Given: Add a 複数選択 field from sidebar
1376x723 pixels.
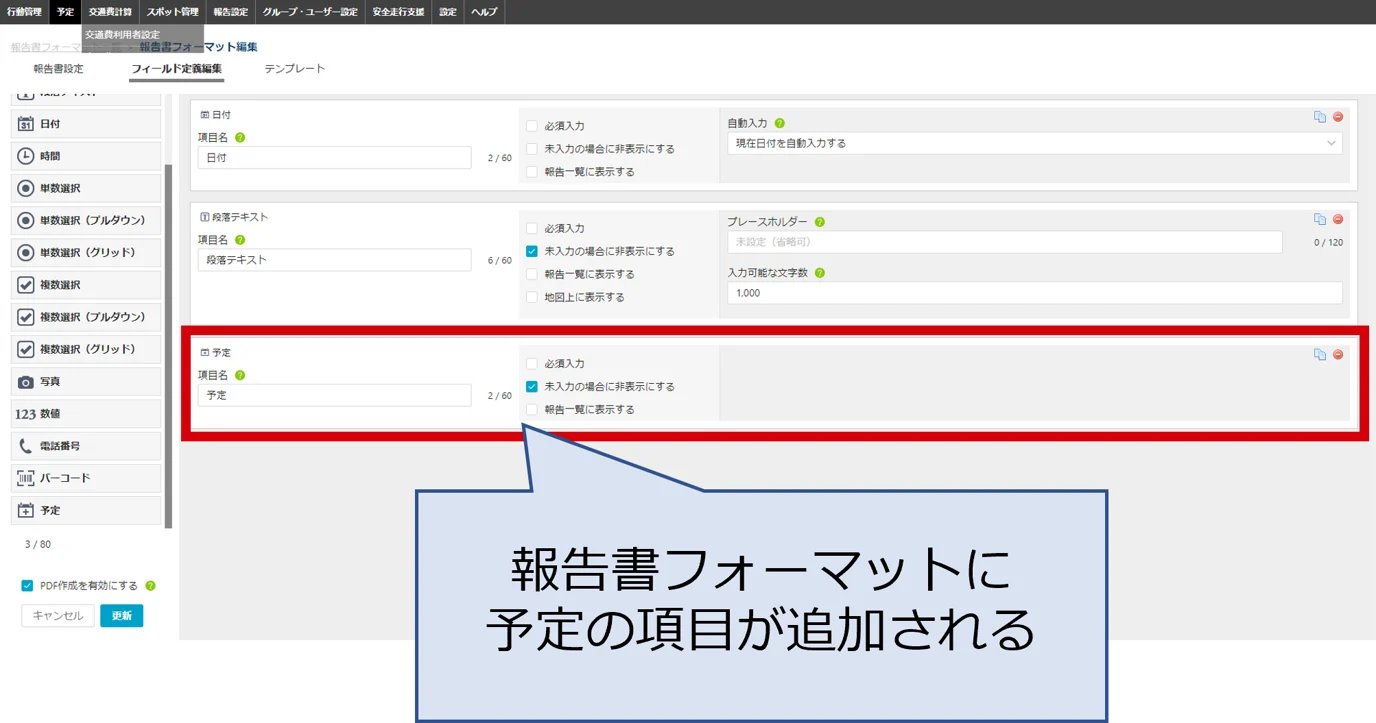Looking at the screenshot, I should point(86,285).
